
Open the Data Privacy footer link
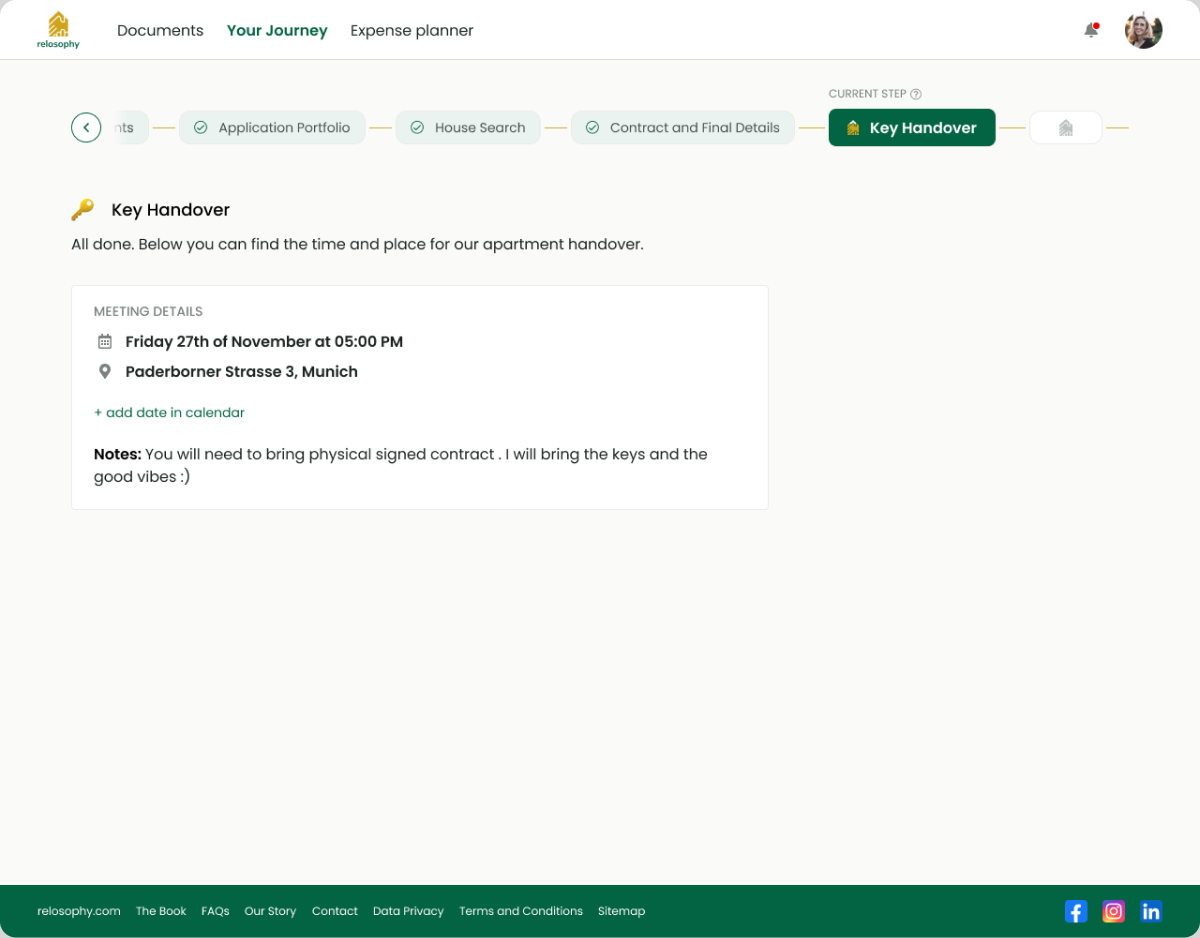point(408,911)
